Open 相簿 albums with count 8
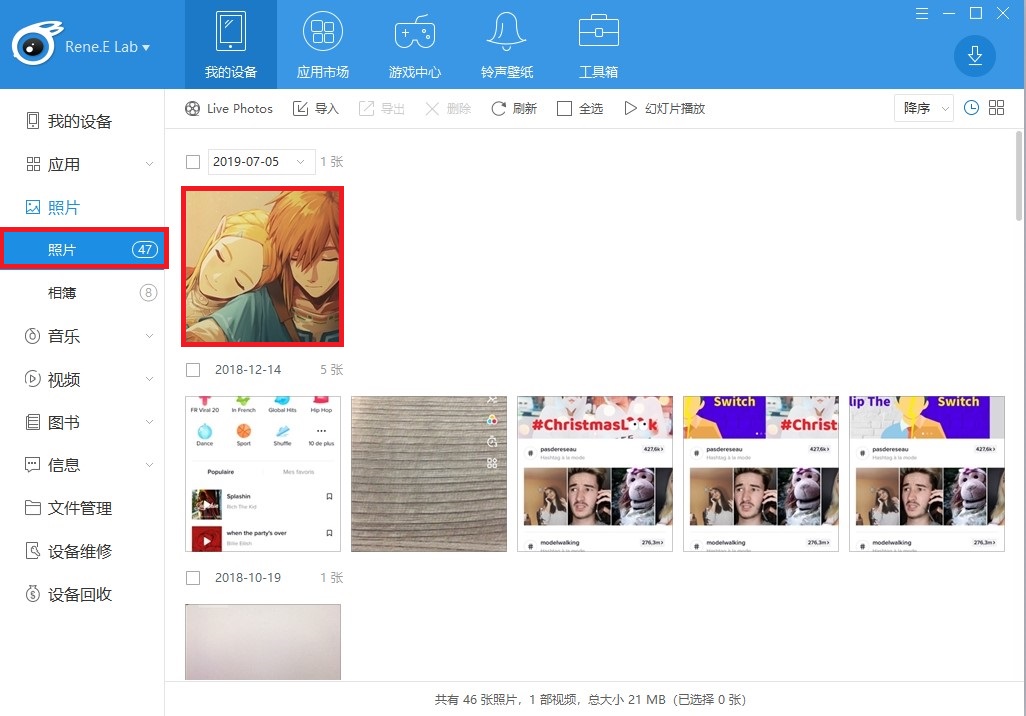Image resolution: width=1026 pixels, height=716 pixels. pyautogui.click(x=82, y=293)
